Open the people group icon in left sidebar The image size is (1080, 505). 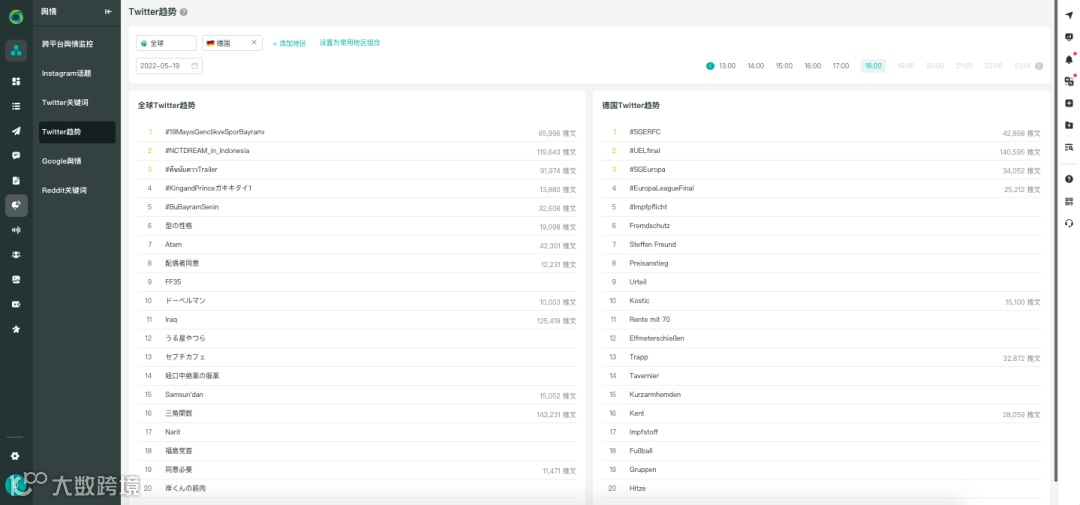click(x=16, y=255)
